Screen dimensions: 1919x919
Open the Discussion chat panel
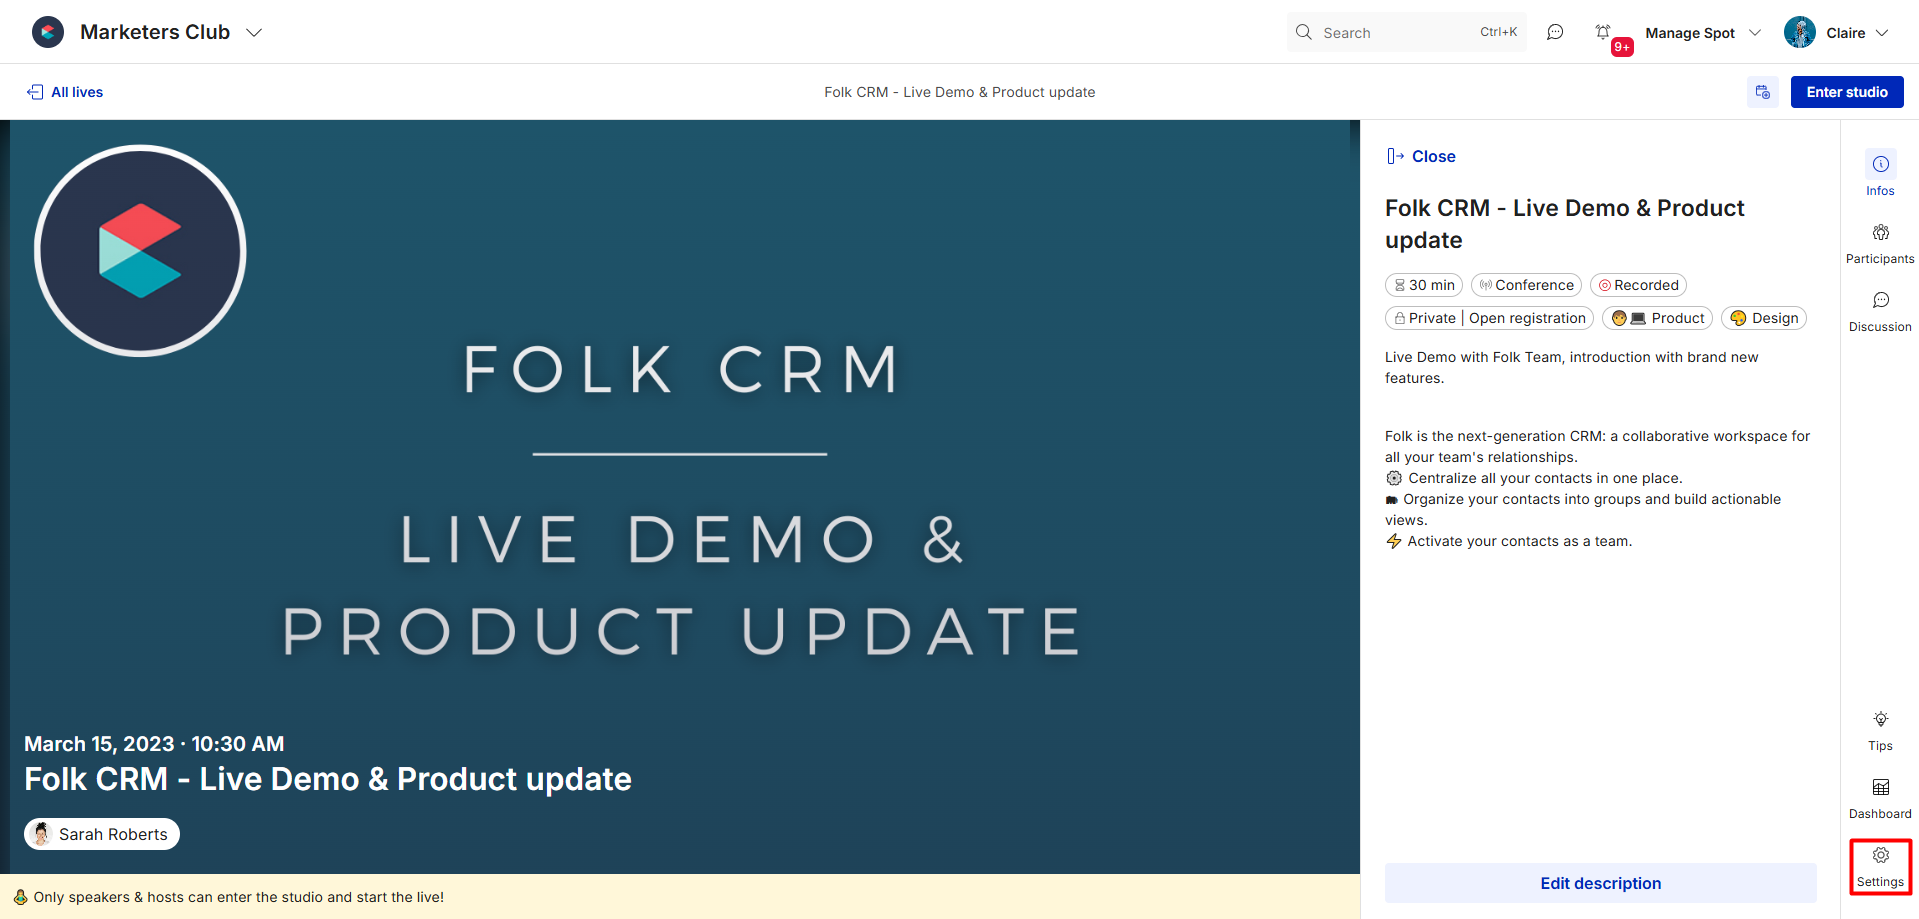click(1880, 311)
